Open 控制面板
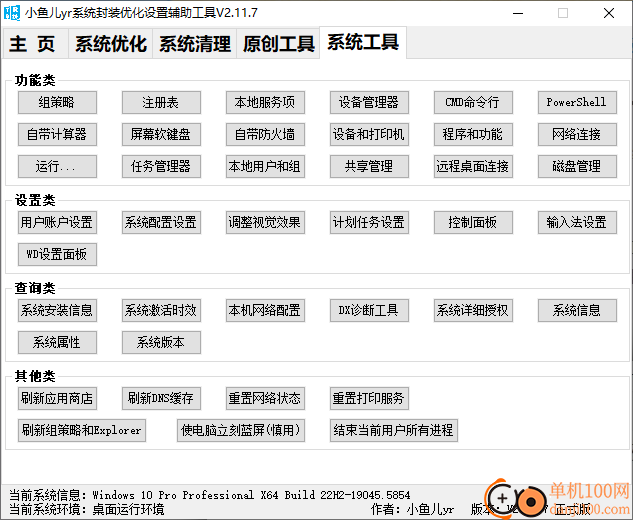 click(473, 222)
